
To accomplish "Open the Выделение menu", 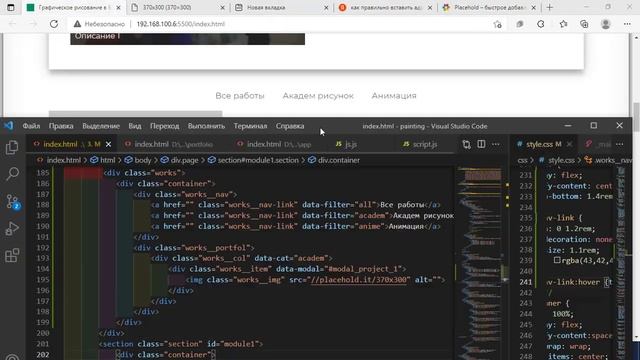I will point(101,126).
